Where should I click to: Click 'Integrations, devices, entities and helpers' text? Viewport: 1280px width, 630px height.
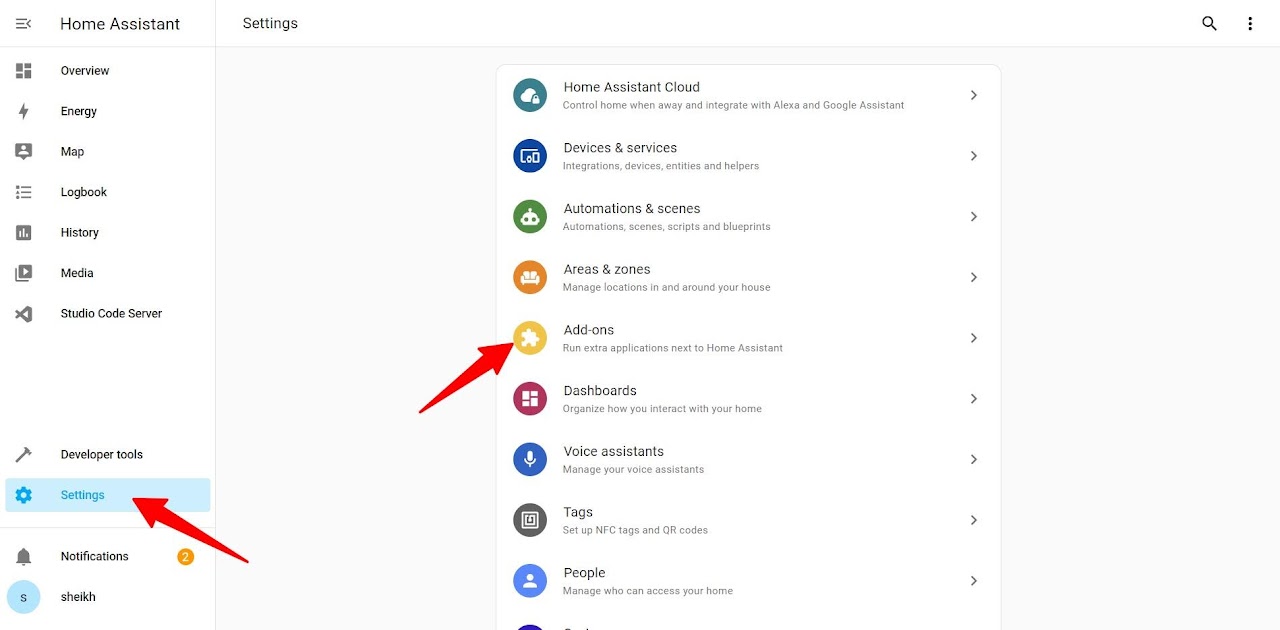click(x=661, y=166)
